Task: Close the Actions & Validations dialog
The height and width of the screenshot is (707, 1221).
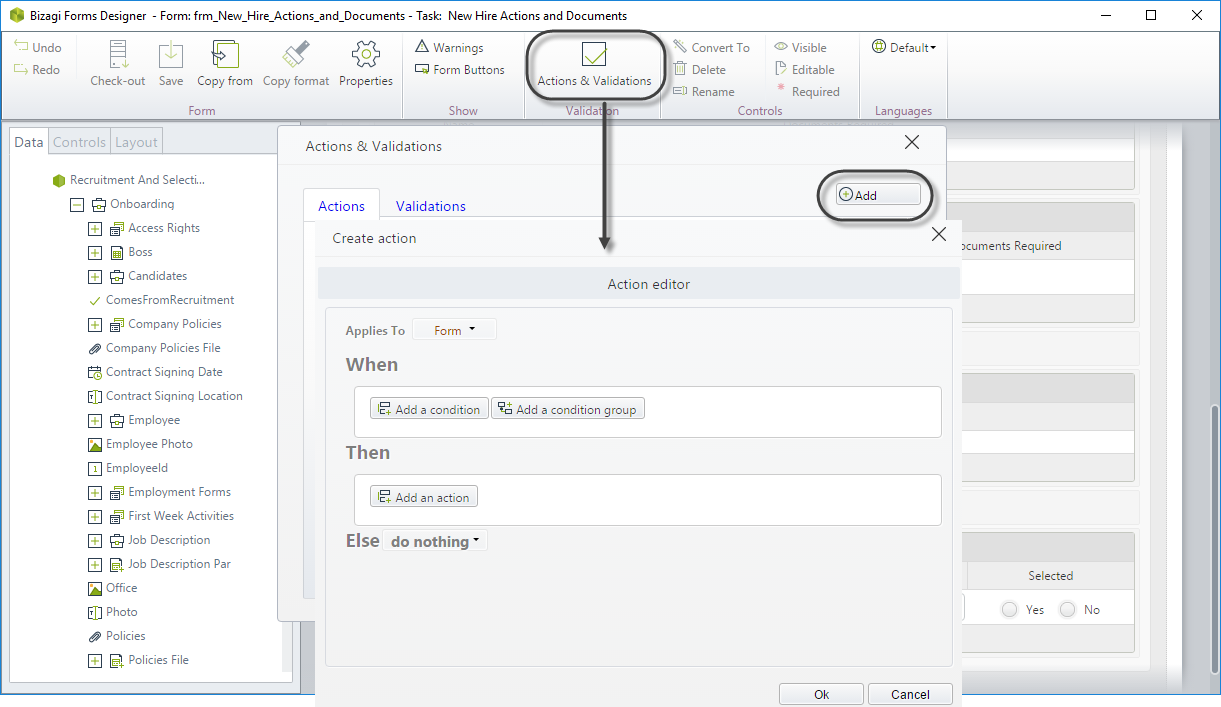Action: 911,142
